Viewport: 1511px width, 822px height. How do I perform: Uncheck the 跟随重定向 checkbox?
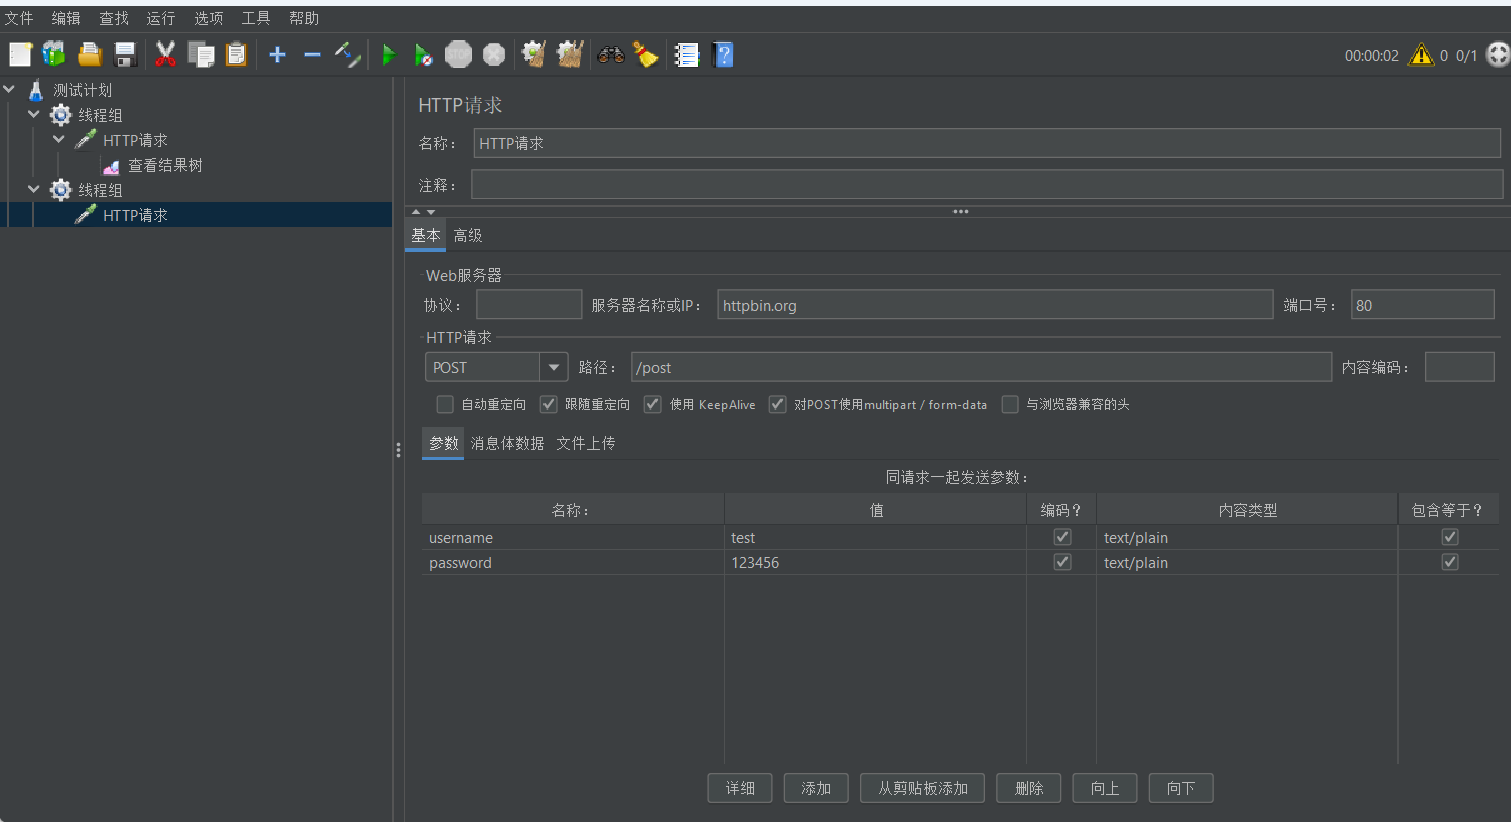tap(548, 404)
